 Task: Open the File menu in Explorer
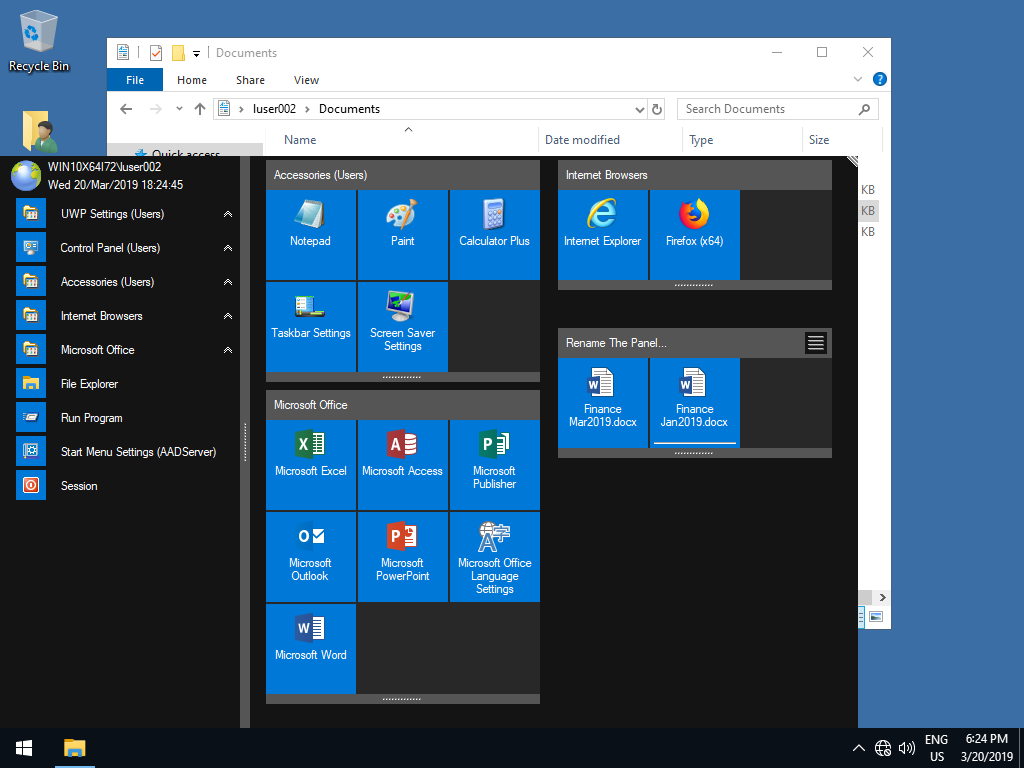[134, 79]
